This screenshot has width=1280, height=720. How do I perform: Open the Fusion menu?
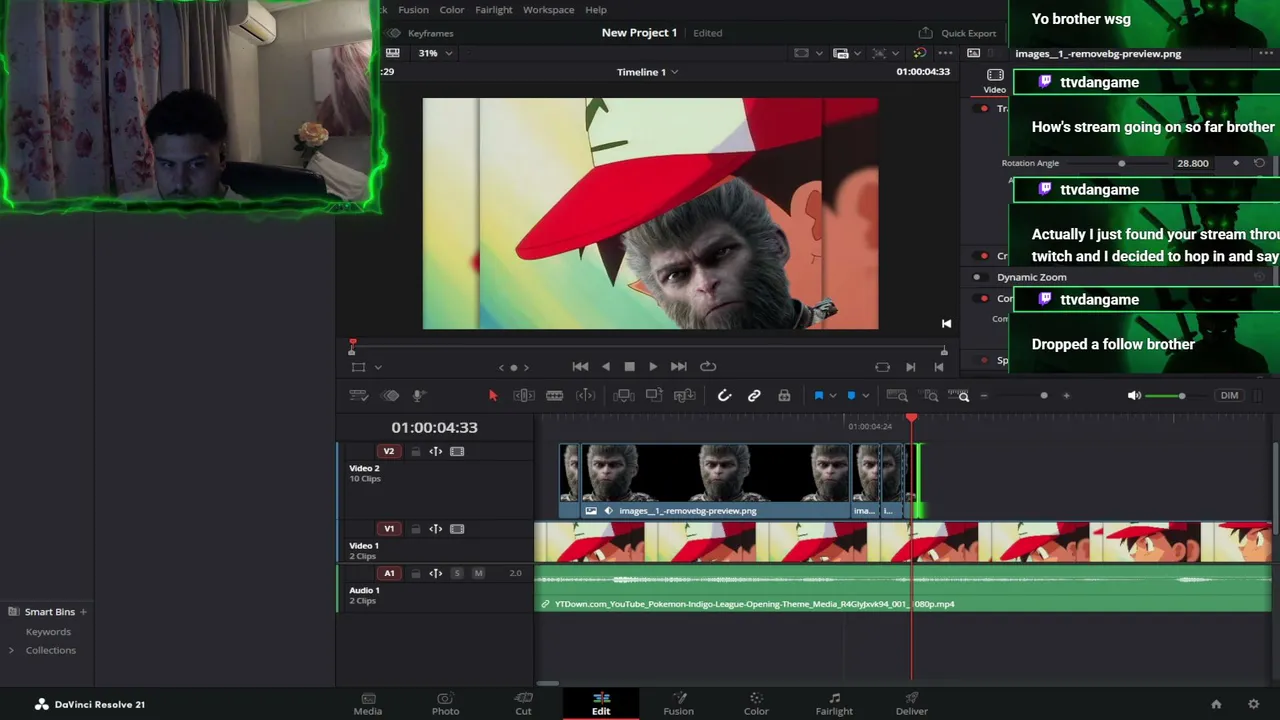413,10
